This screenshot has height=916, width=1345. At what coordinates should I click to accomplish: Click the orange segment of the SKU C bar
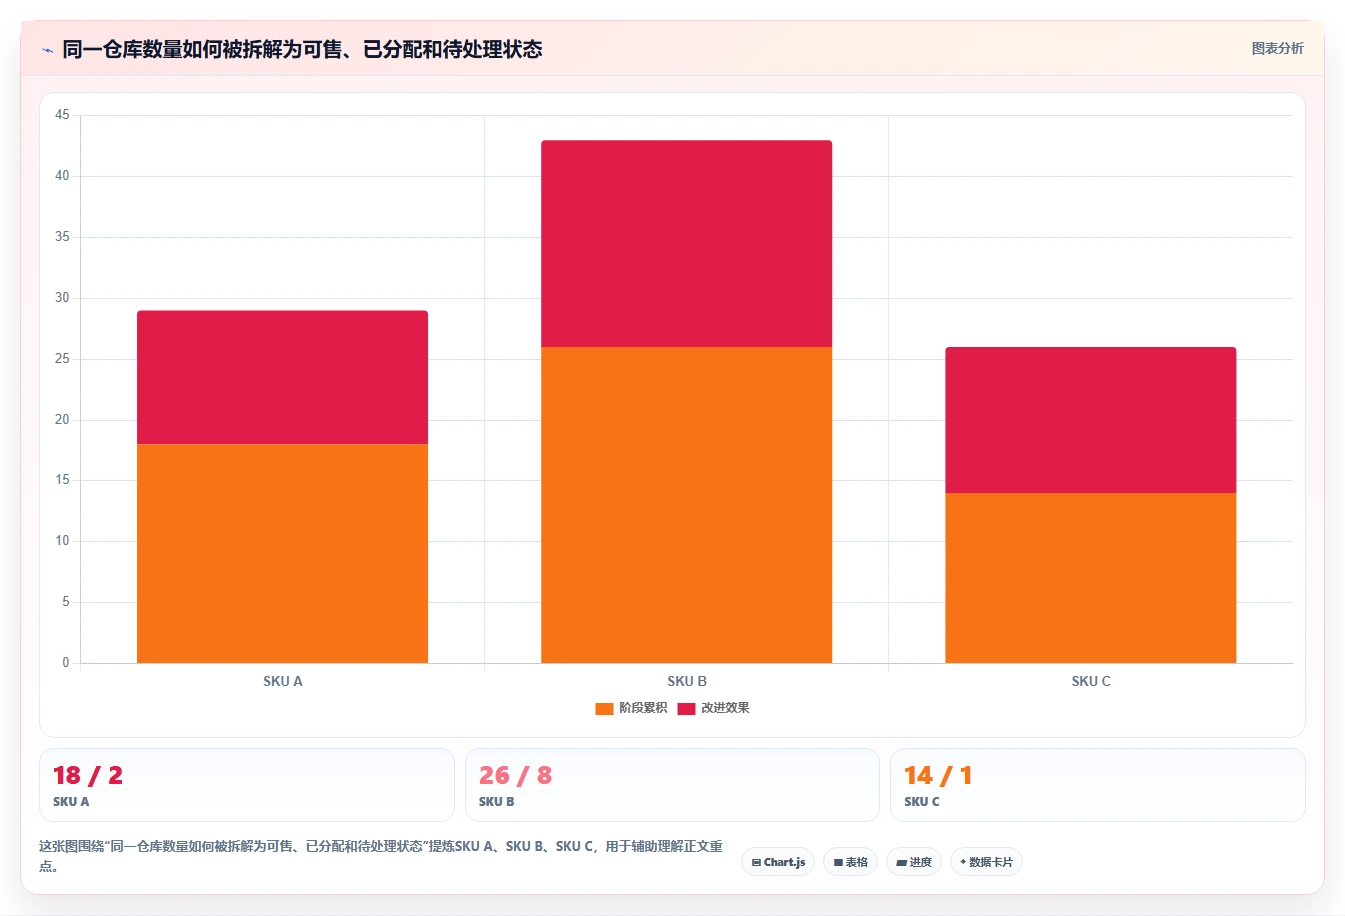[x=1090, y=578]
